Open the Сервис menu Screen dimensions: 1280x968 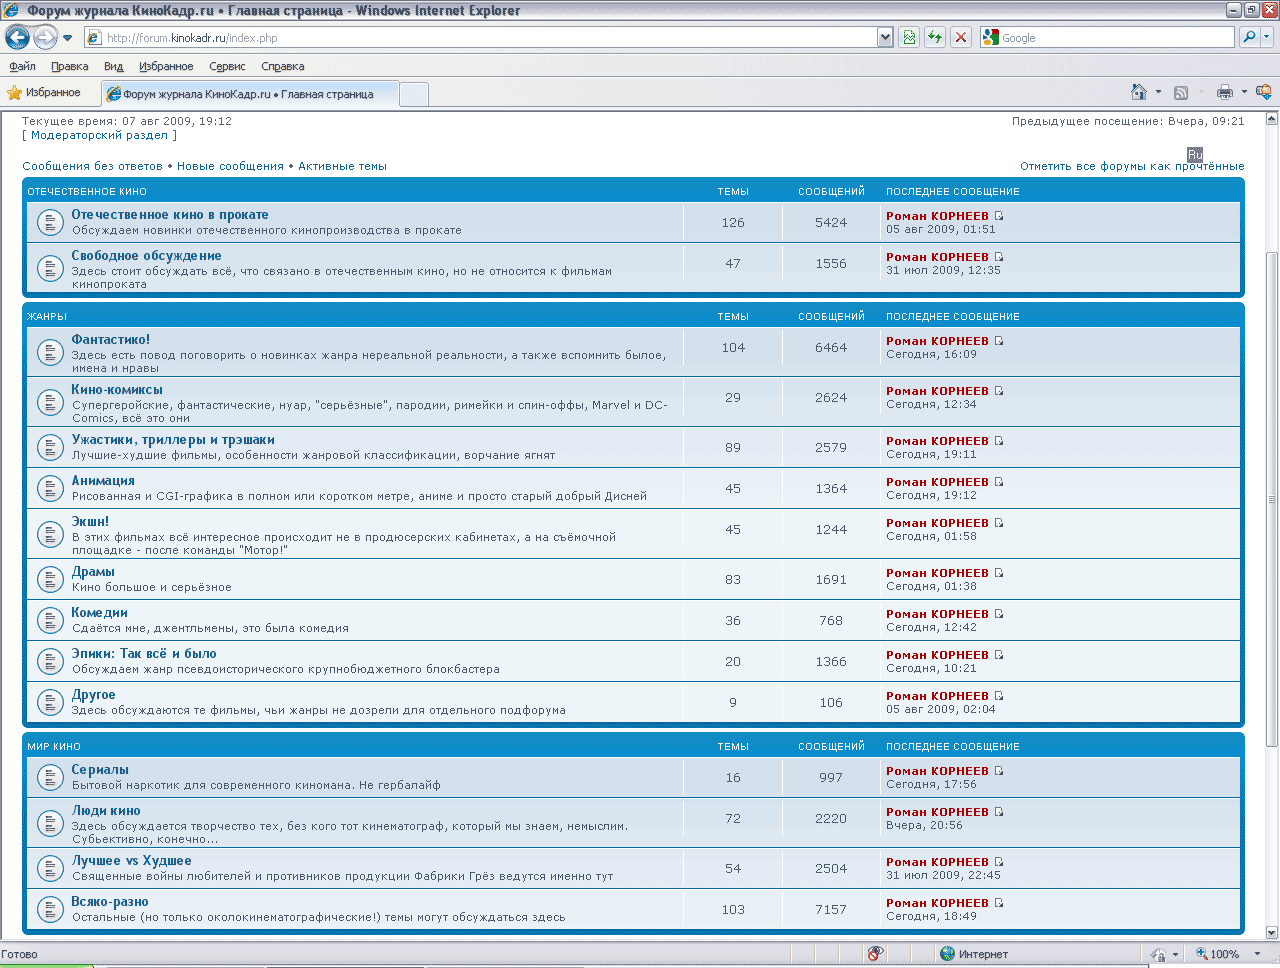tap(227, 66)
